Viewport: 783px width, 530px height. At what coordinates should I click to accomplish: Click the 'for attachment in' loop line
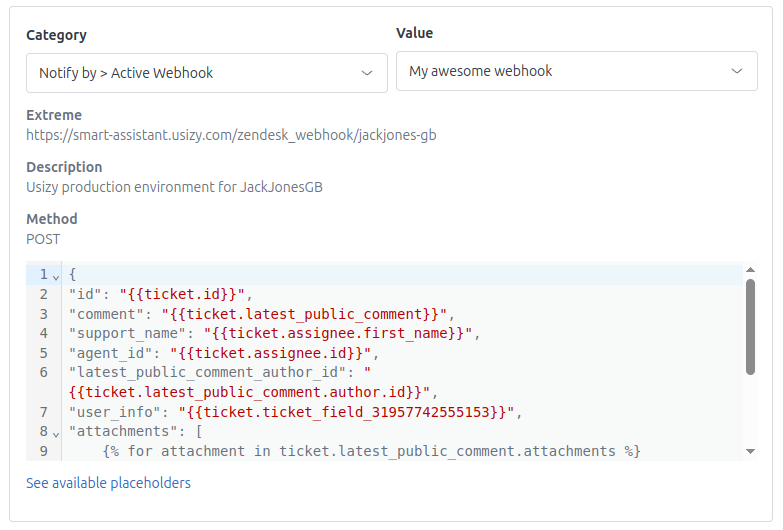click(372, 451)
